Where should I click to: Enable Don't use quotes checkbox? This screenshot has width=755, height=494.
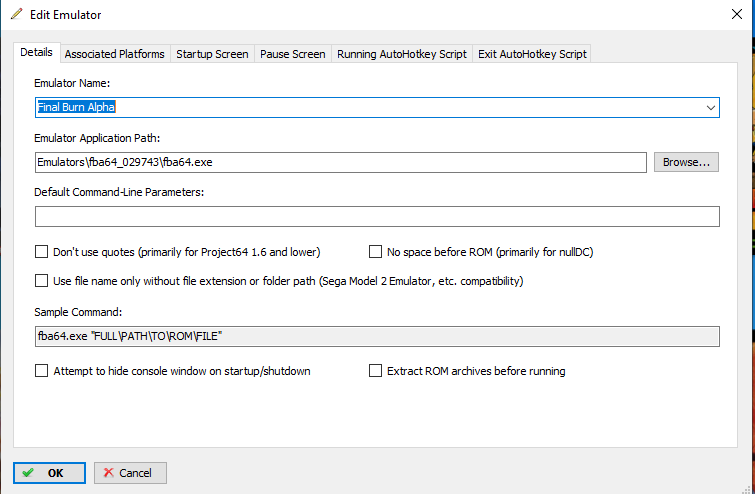tap(41, 252)
